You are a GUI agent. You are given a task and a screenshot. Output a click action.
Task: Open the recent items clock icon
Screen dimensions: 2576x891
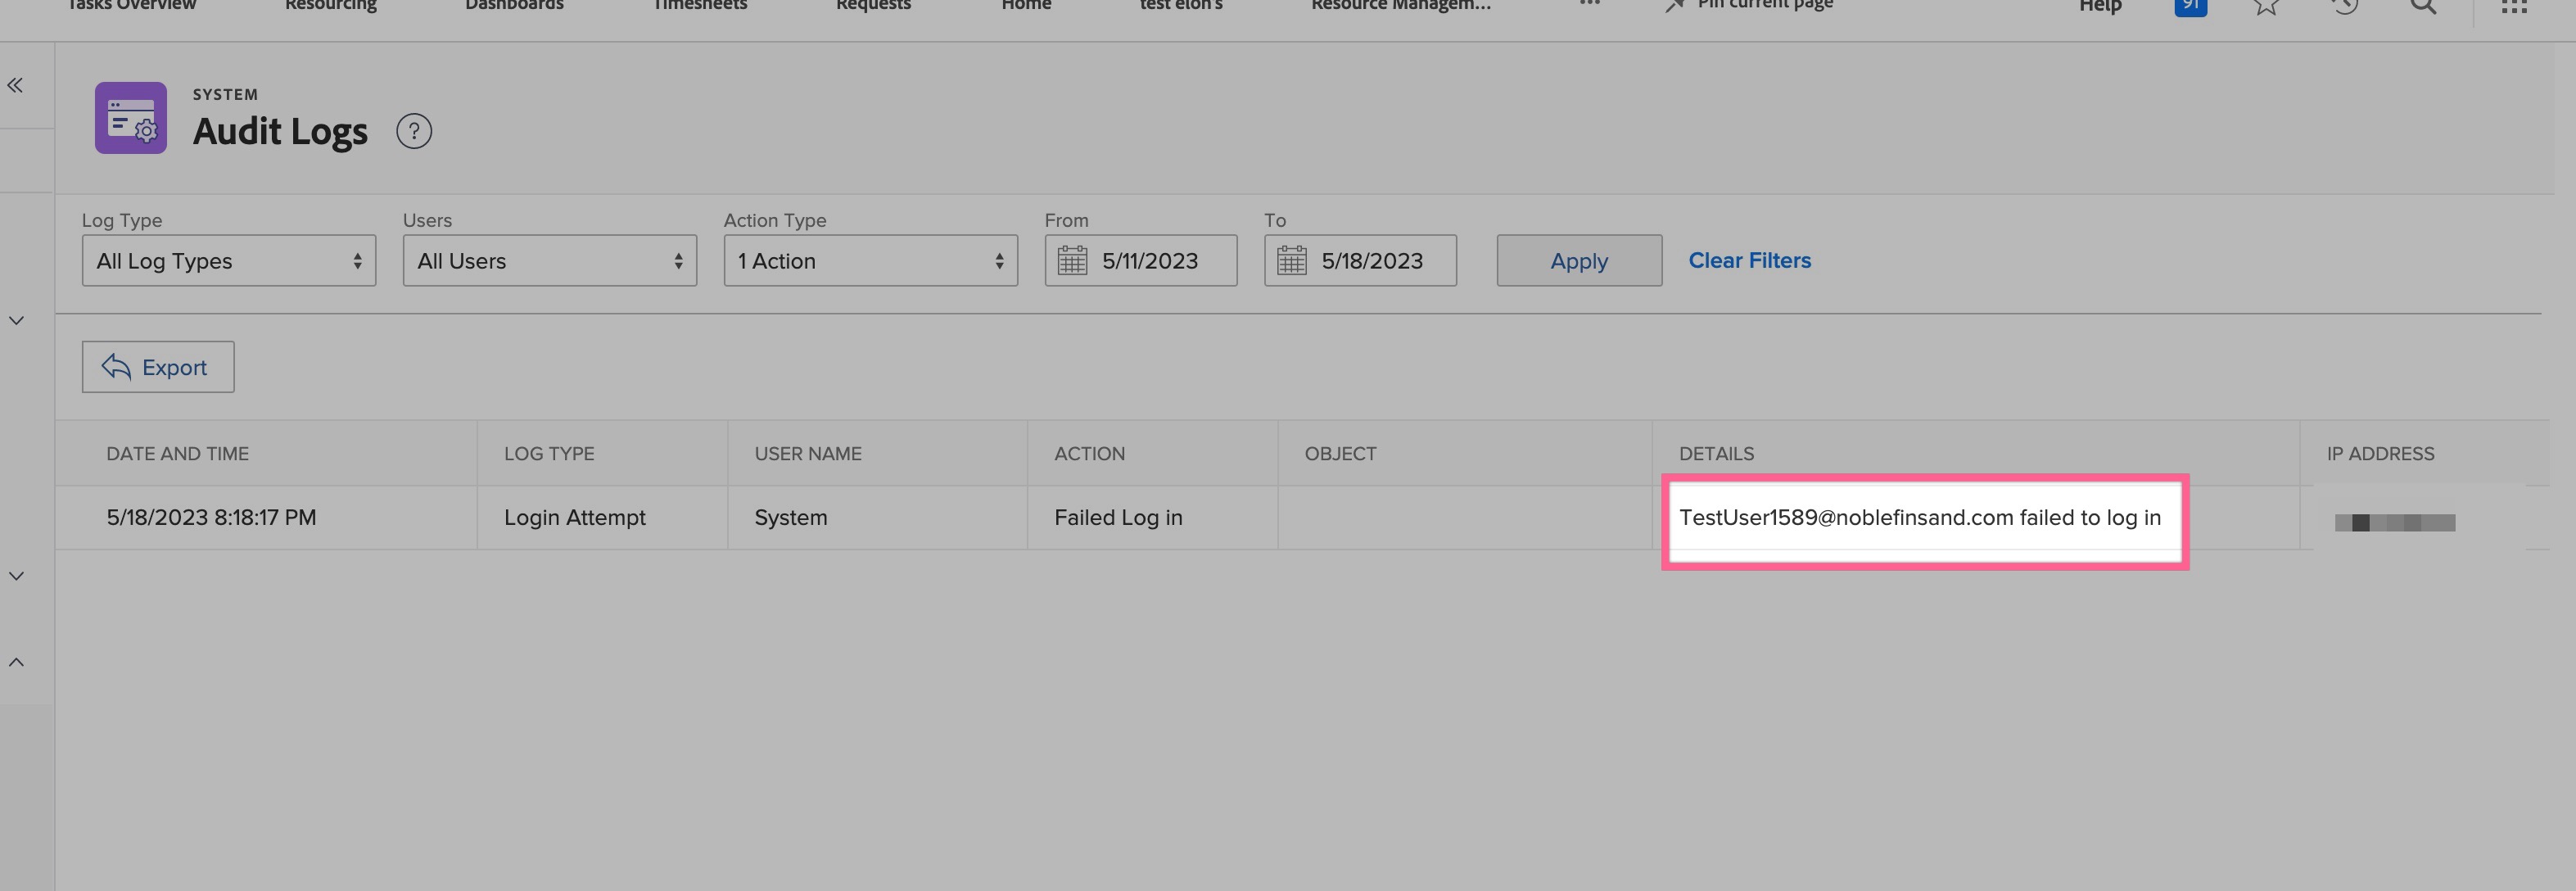tap(2344, 6)
